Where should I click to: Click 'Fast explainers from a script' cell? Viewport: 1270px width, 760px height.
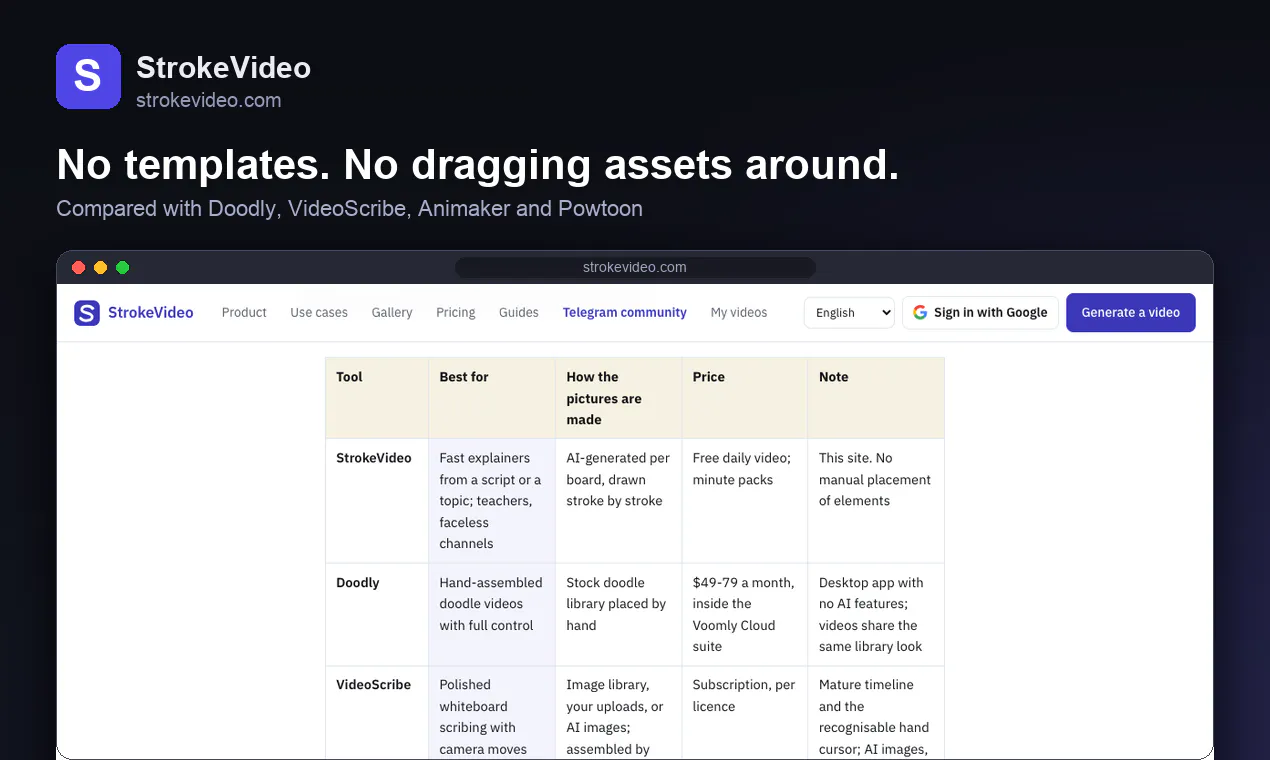[492, 501]
